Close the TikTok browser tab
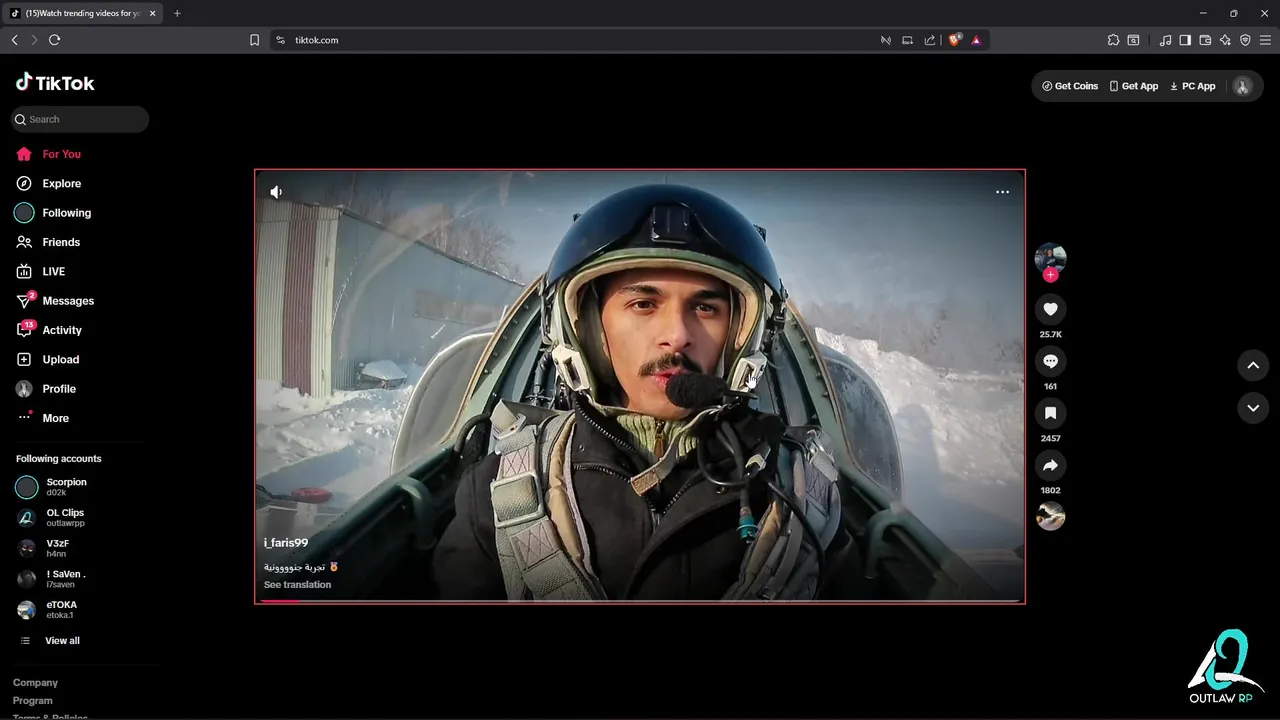The image size is (1280, 720). 152,13
